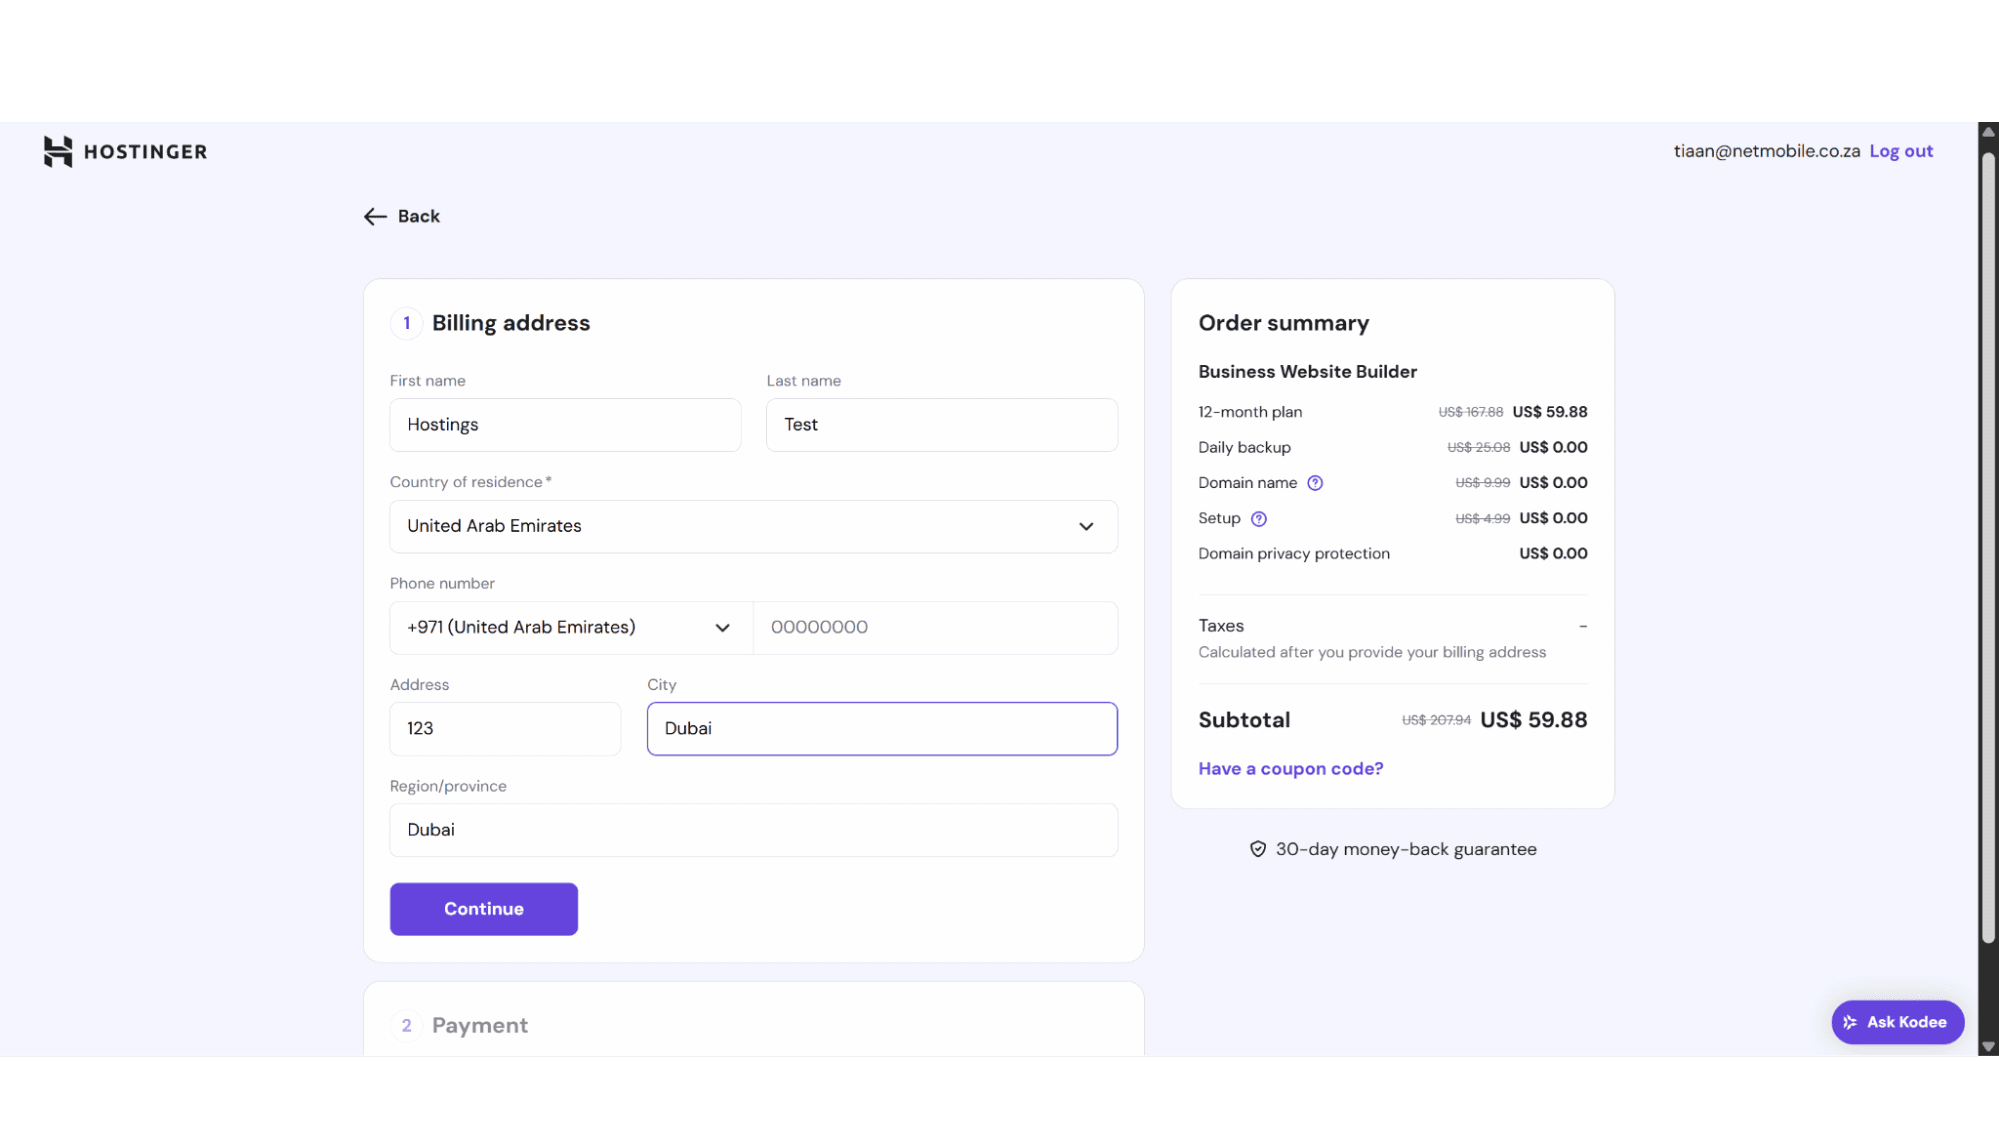
Task: Open Ask Kodee chat button
Action: [1897, 1022]
